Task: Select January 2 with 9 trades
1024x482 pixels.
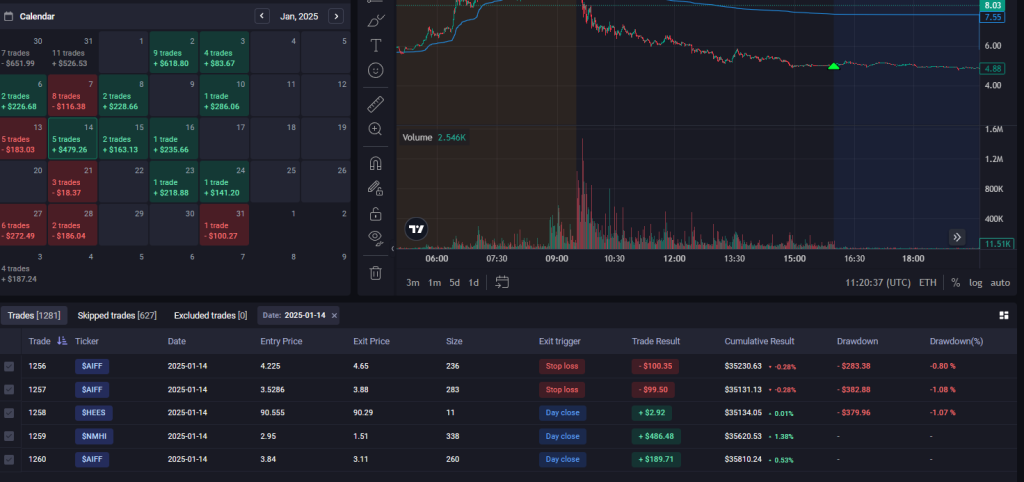Action: point(174,52)
